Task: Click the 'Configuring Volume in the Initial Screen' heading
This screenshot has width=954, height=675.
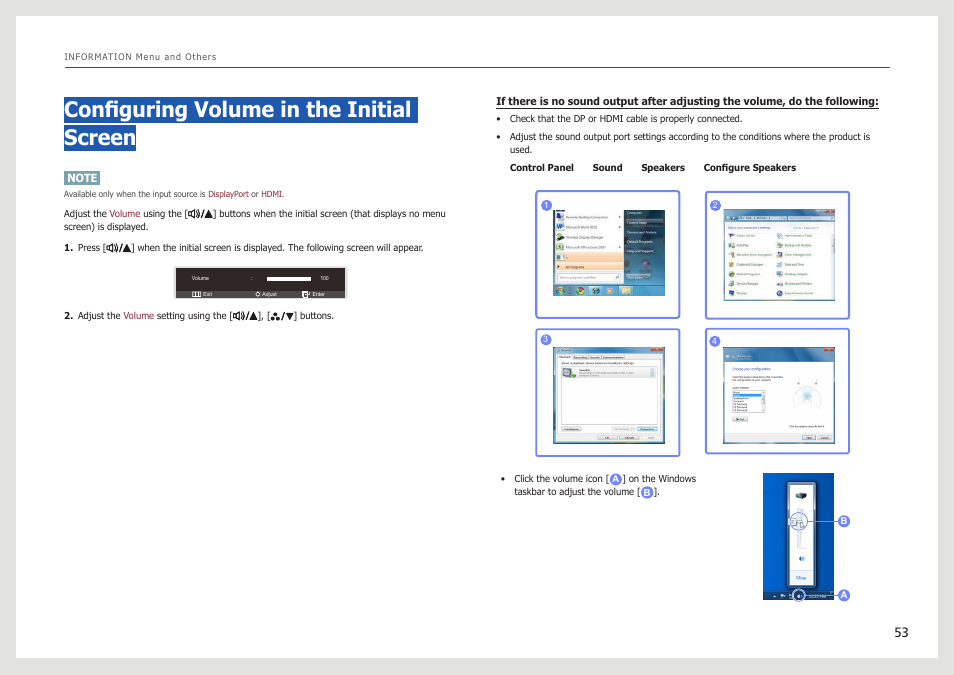Action: pyautogui.click(x=240, y=124)
